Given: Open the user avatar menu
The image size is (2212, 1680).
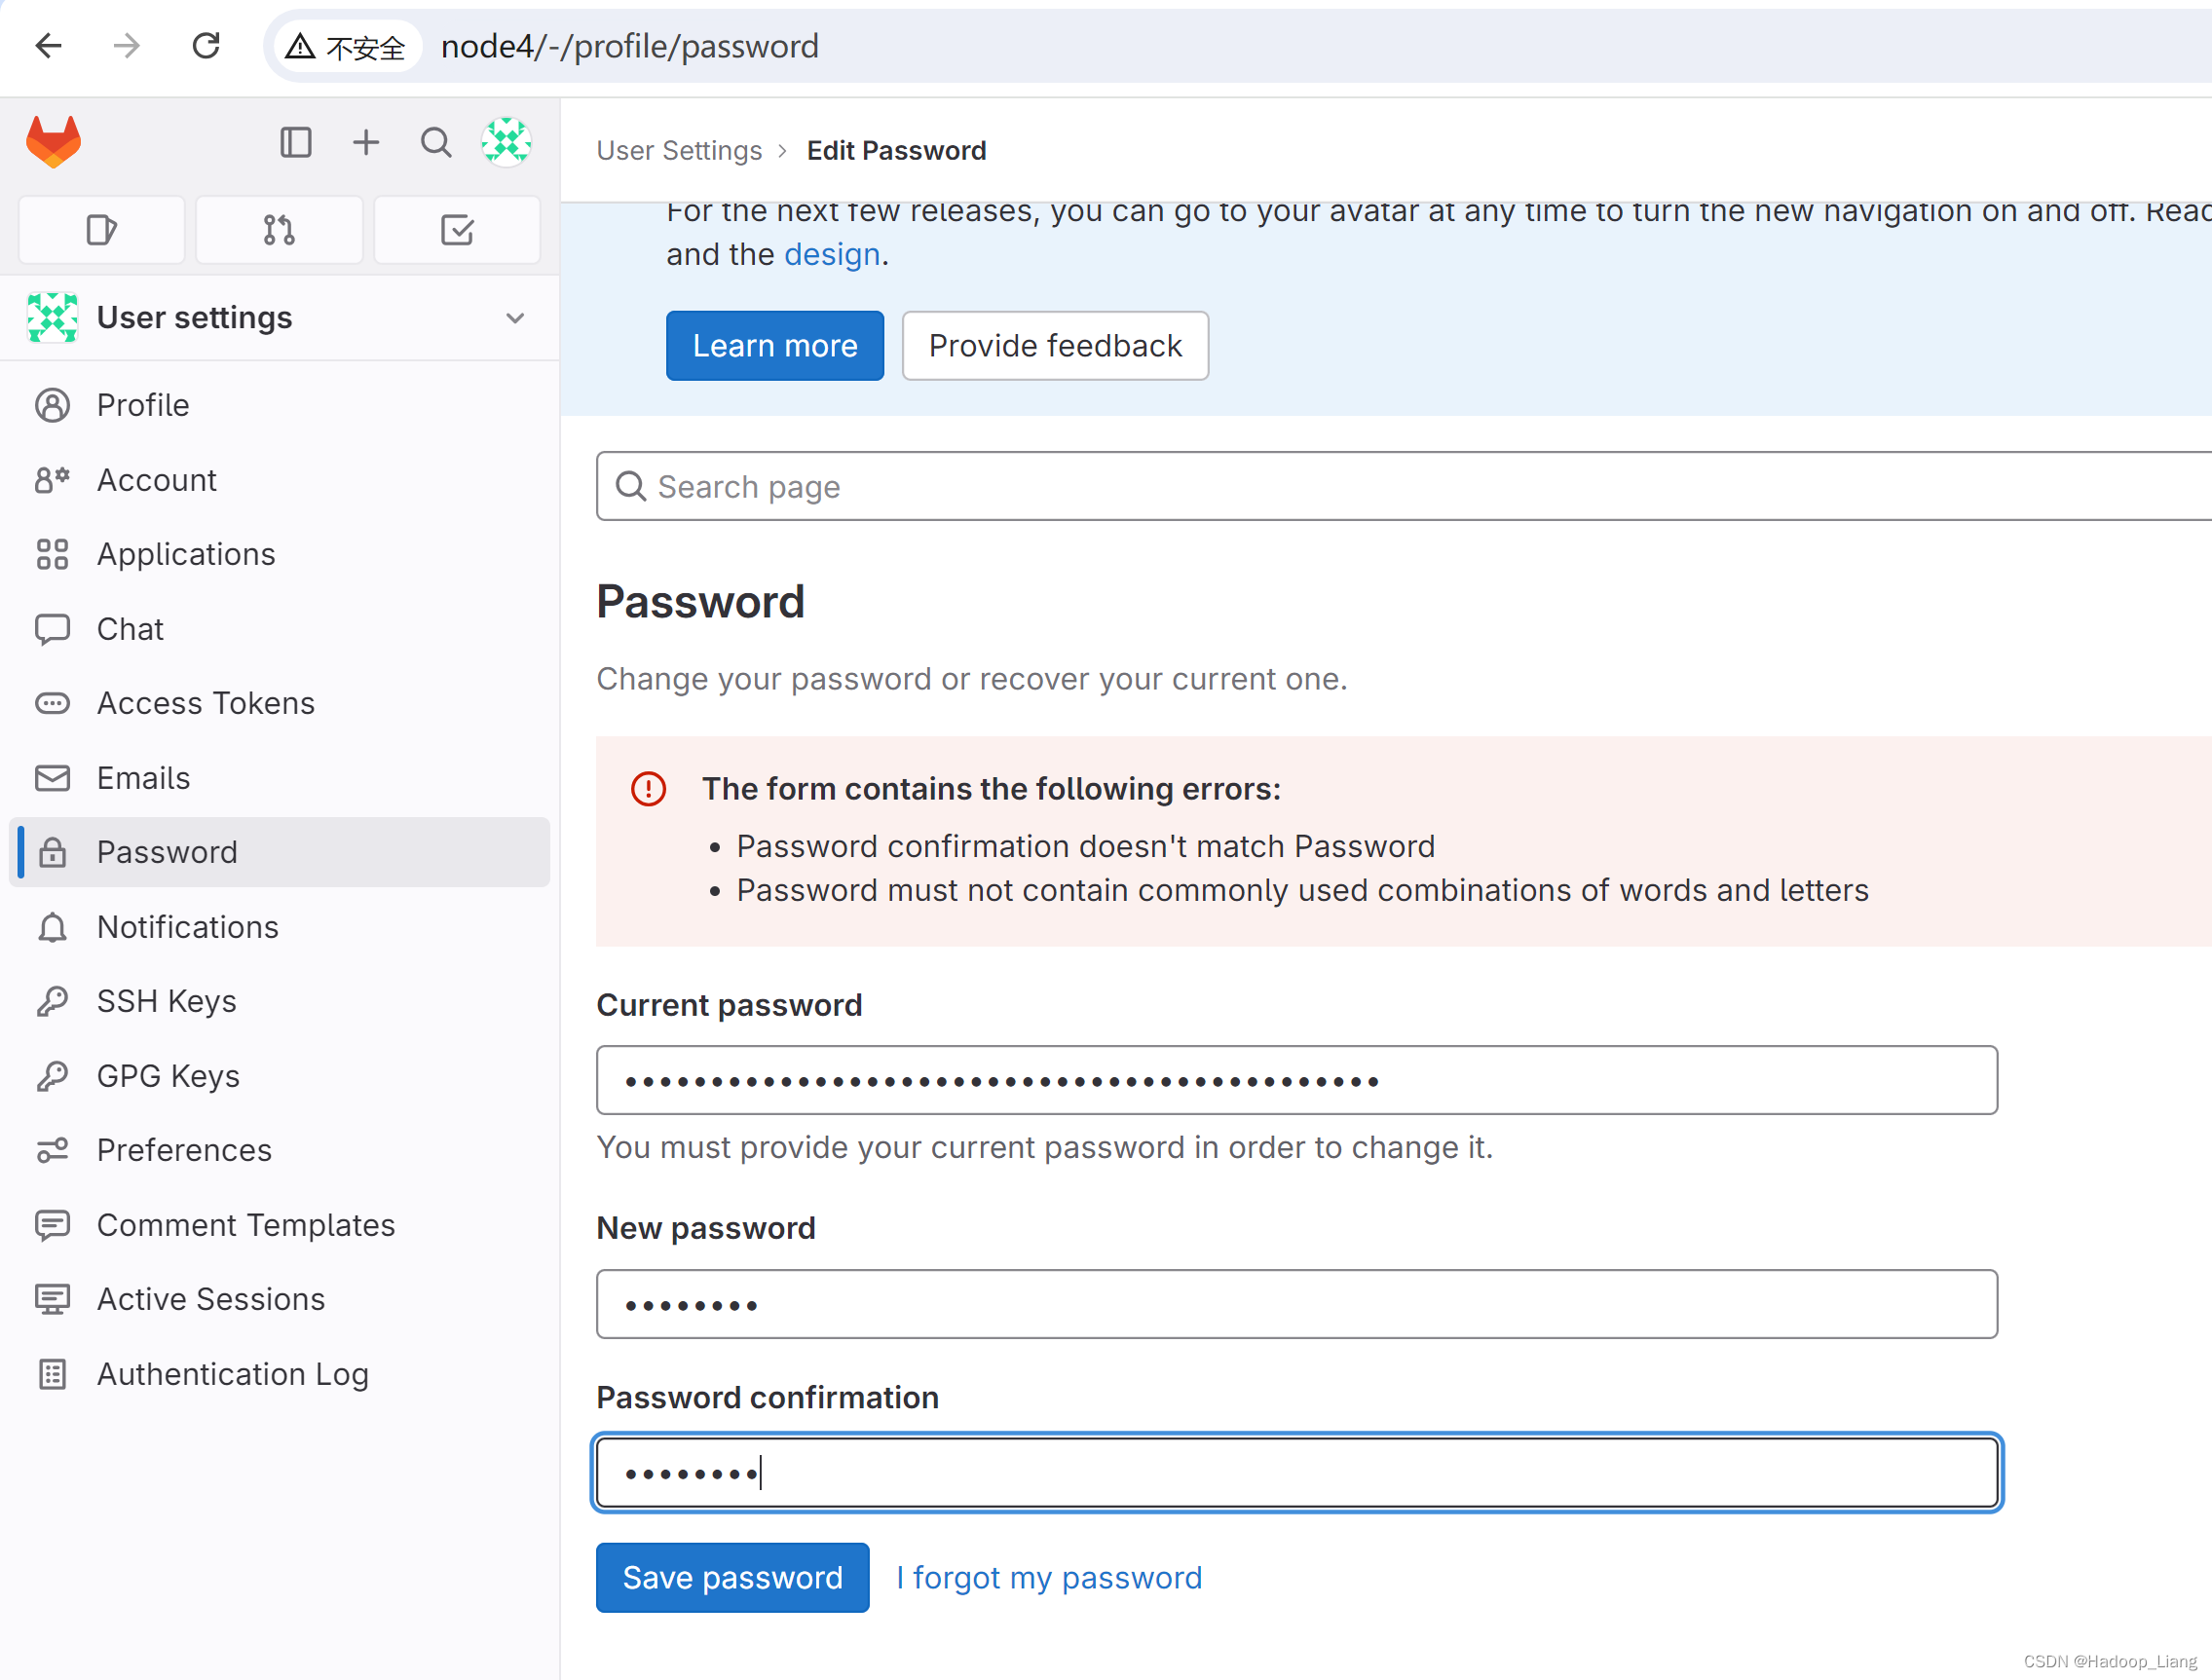Looking at the screenshot, I should (506, 142).
